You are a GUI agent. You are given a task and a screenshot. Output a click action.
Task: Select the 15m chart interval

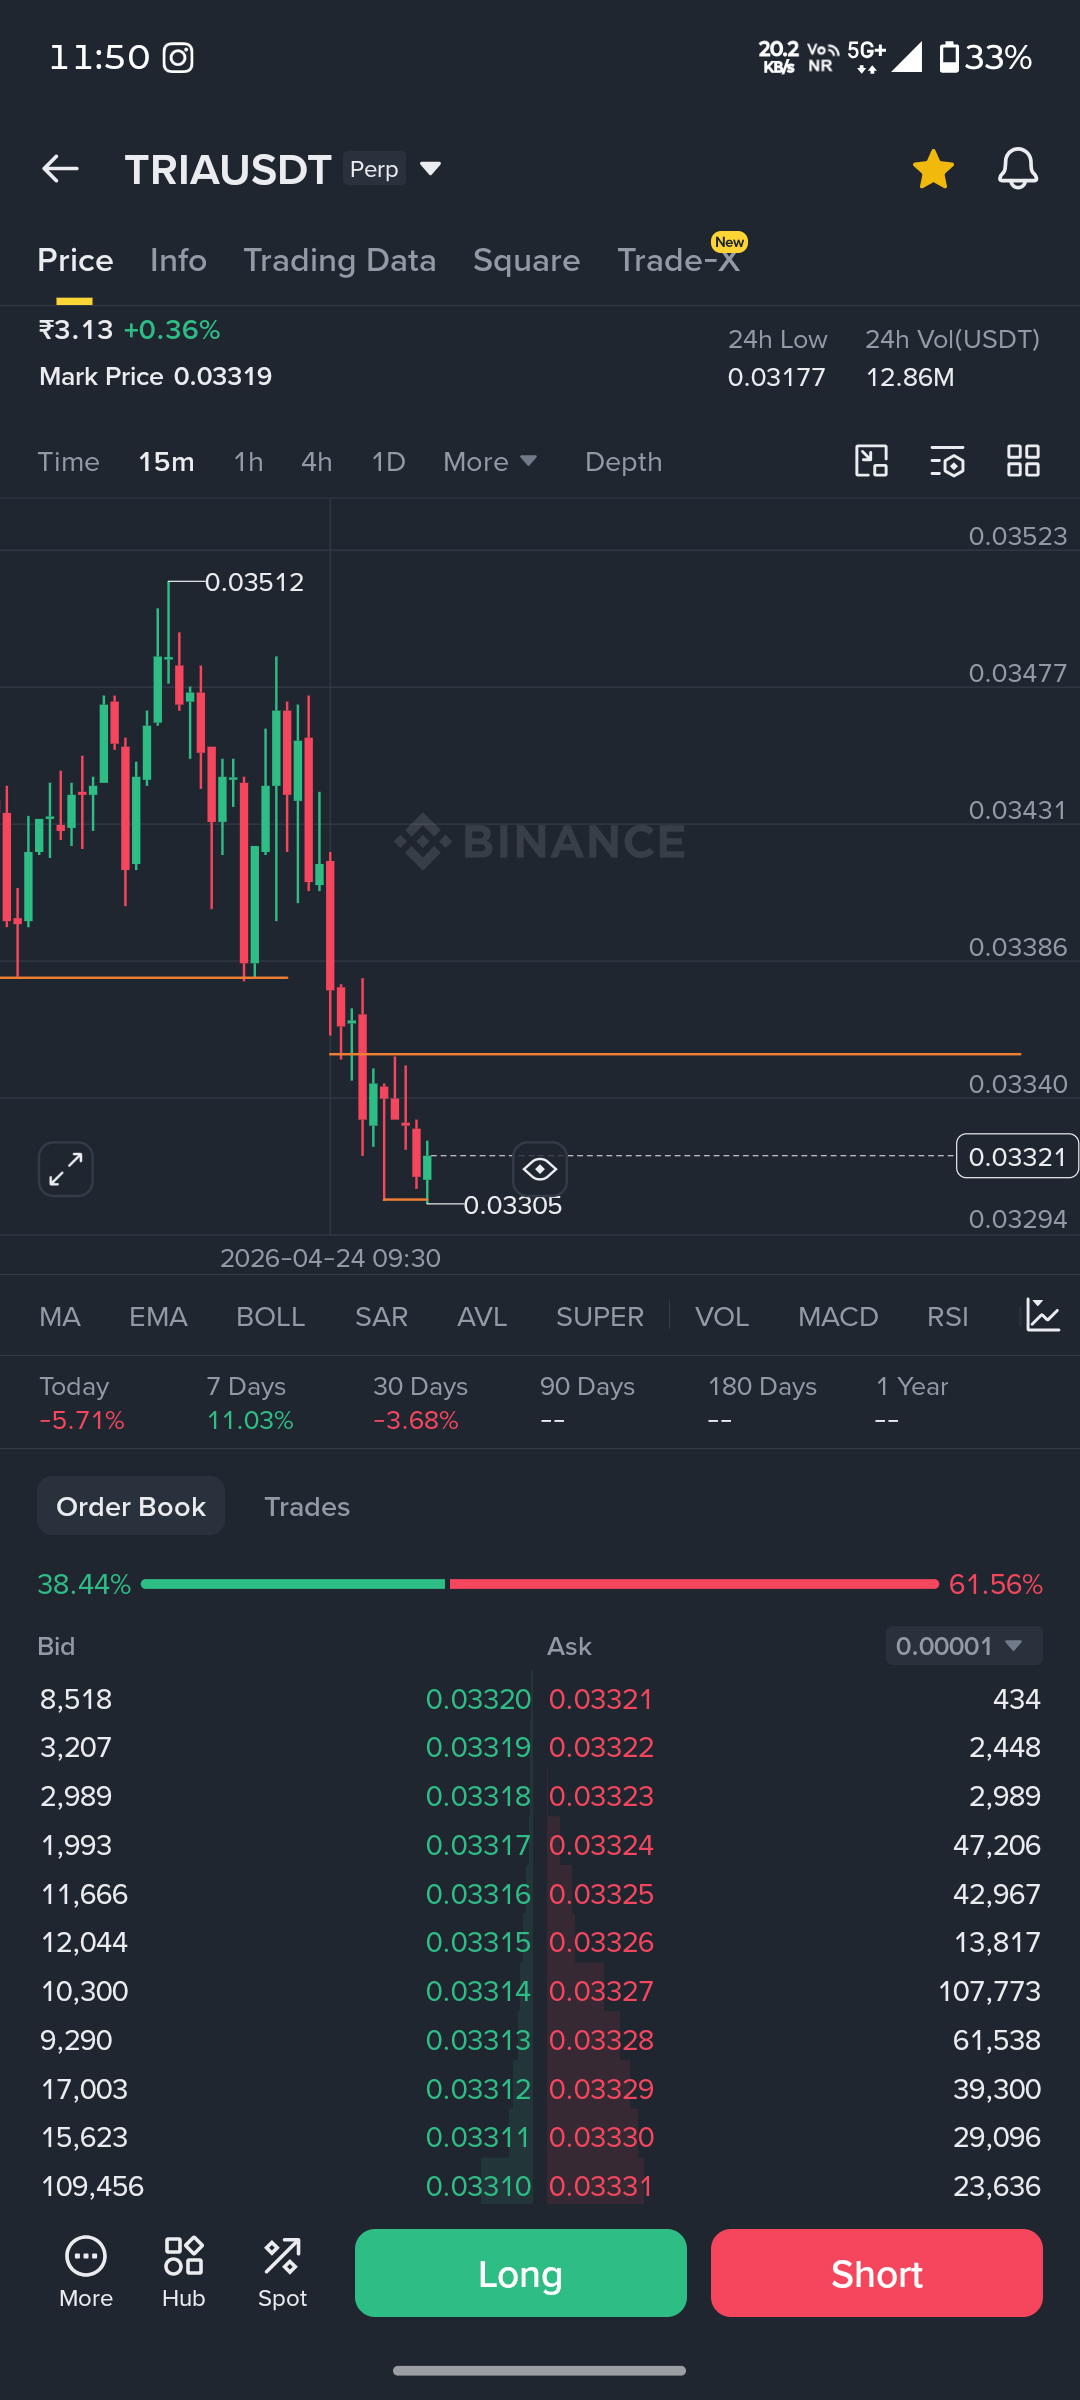[166, 462]
